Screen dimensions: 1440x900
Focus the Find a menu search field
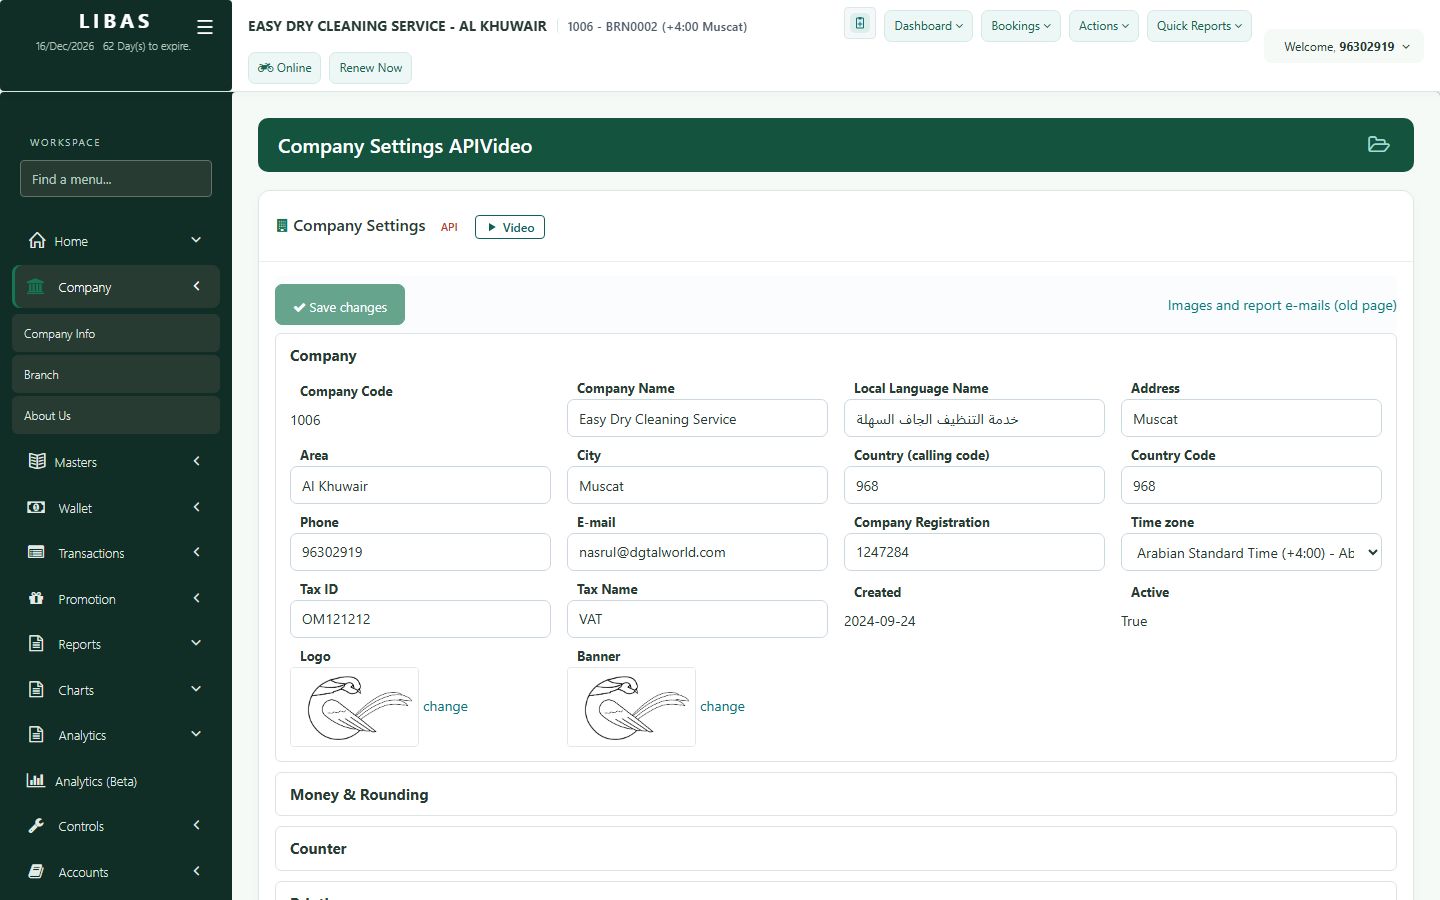tap(116, 179)
